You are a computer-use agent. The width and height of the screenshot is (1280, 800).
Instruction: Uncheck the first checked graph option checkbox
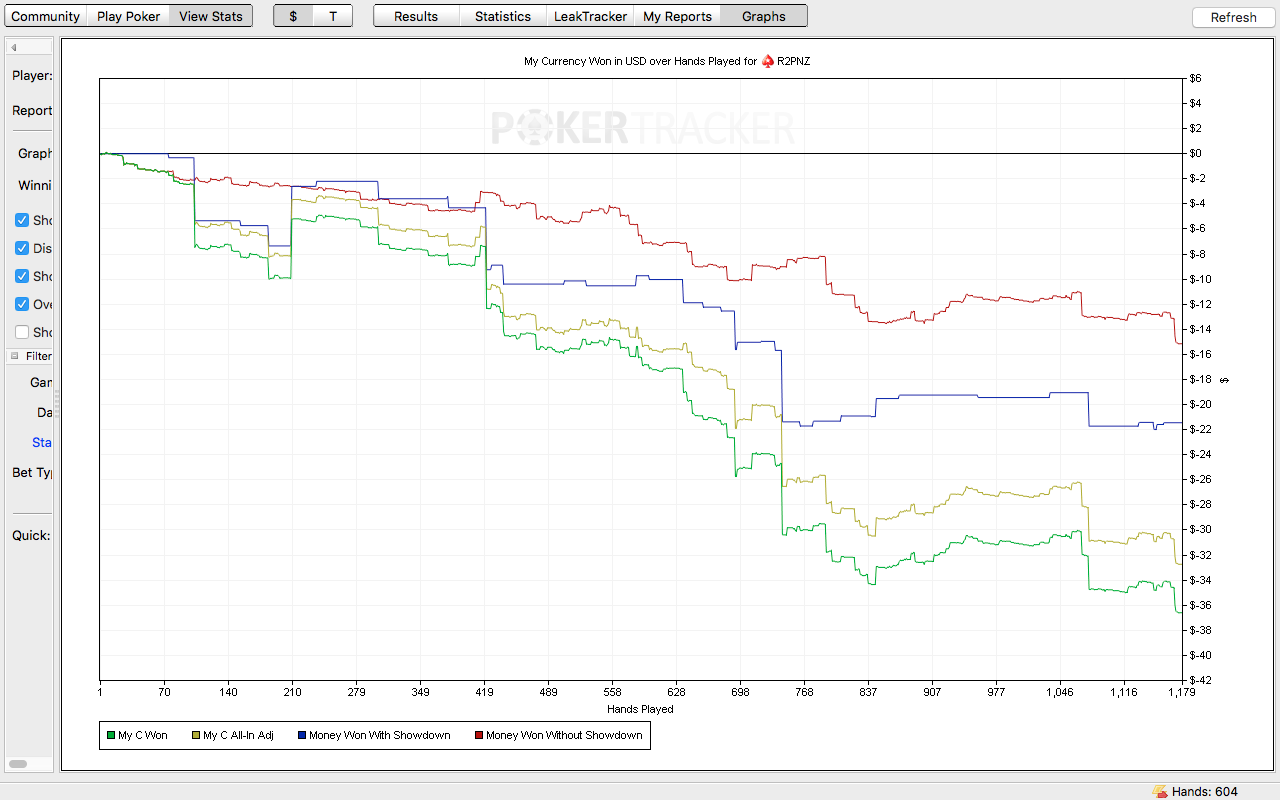click(x=22, y=220)
